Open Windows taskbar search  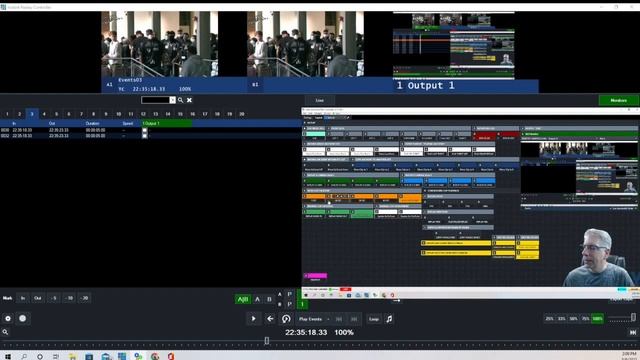pos(24,356)
